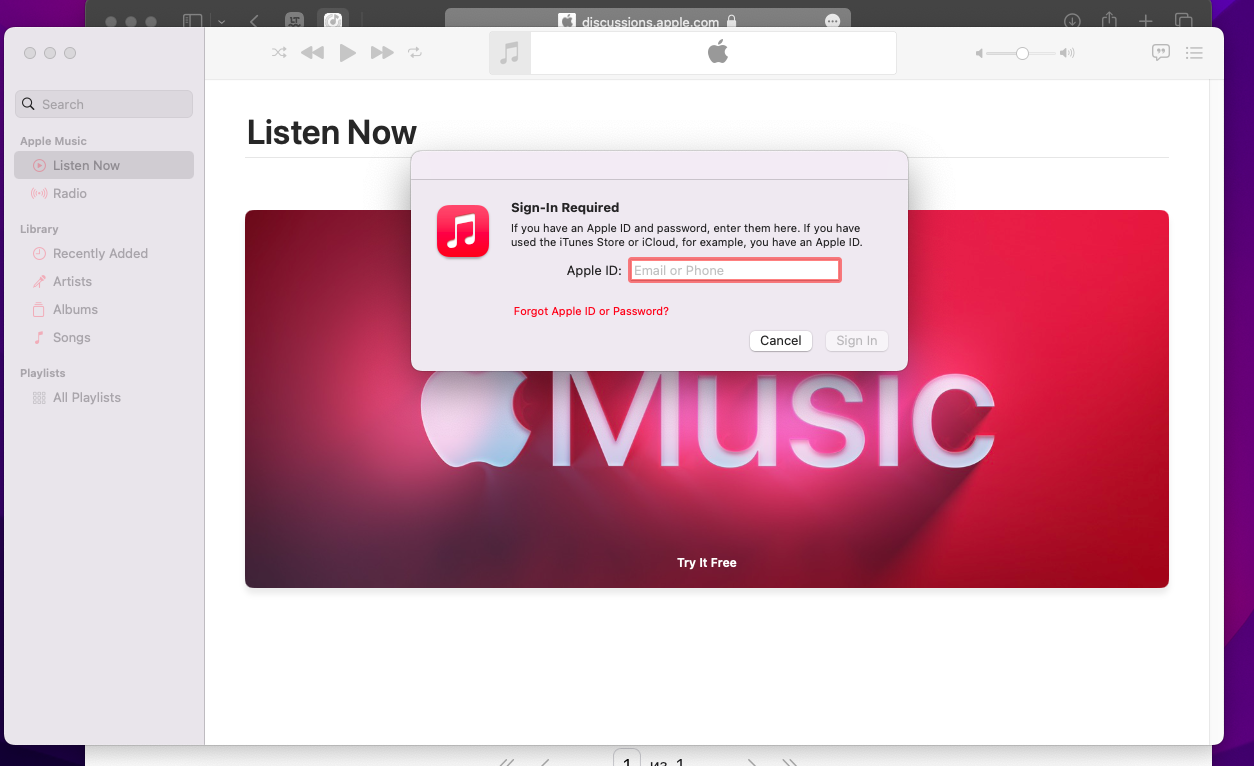Click the Apple logo in now-playing display
Screen dimensions: 1254x766
coord(718,52)
